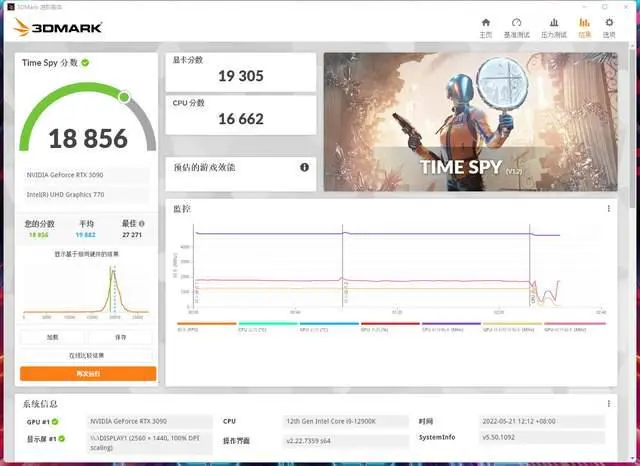Toggle the turquoise CPU temperature legend series

click(x=268, y=326)
